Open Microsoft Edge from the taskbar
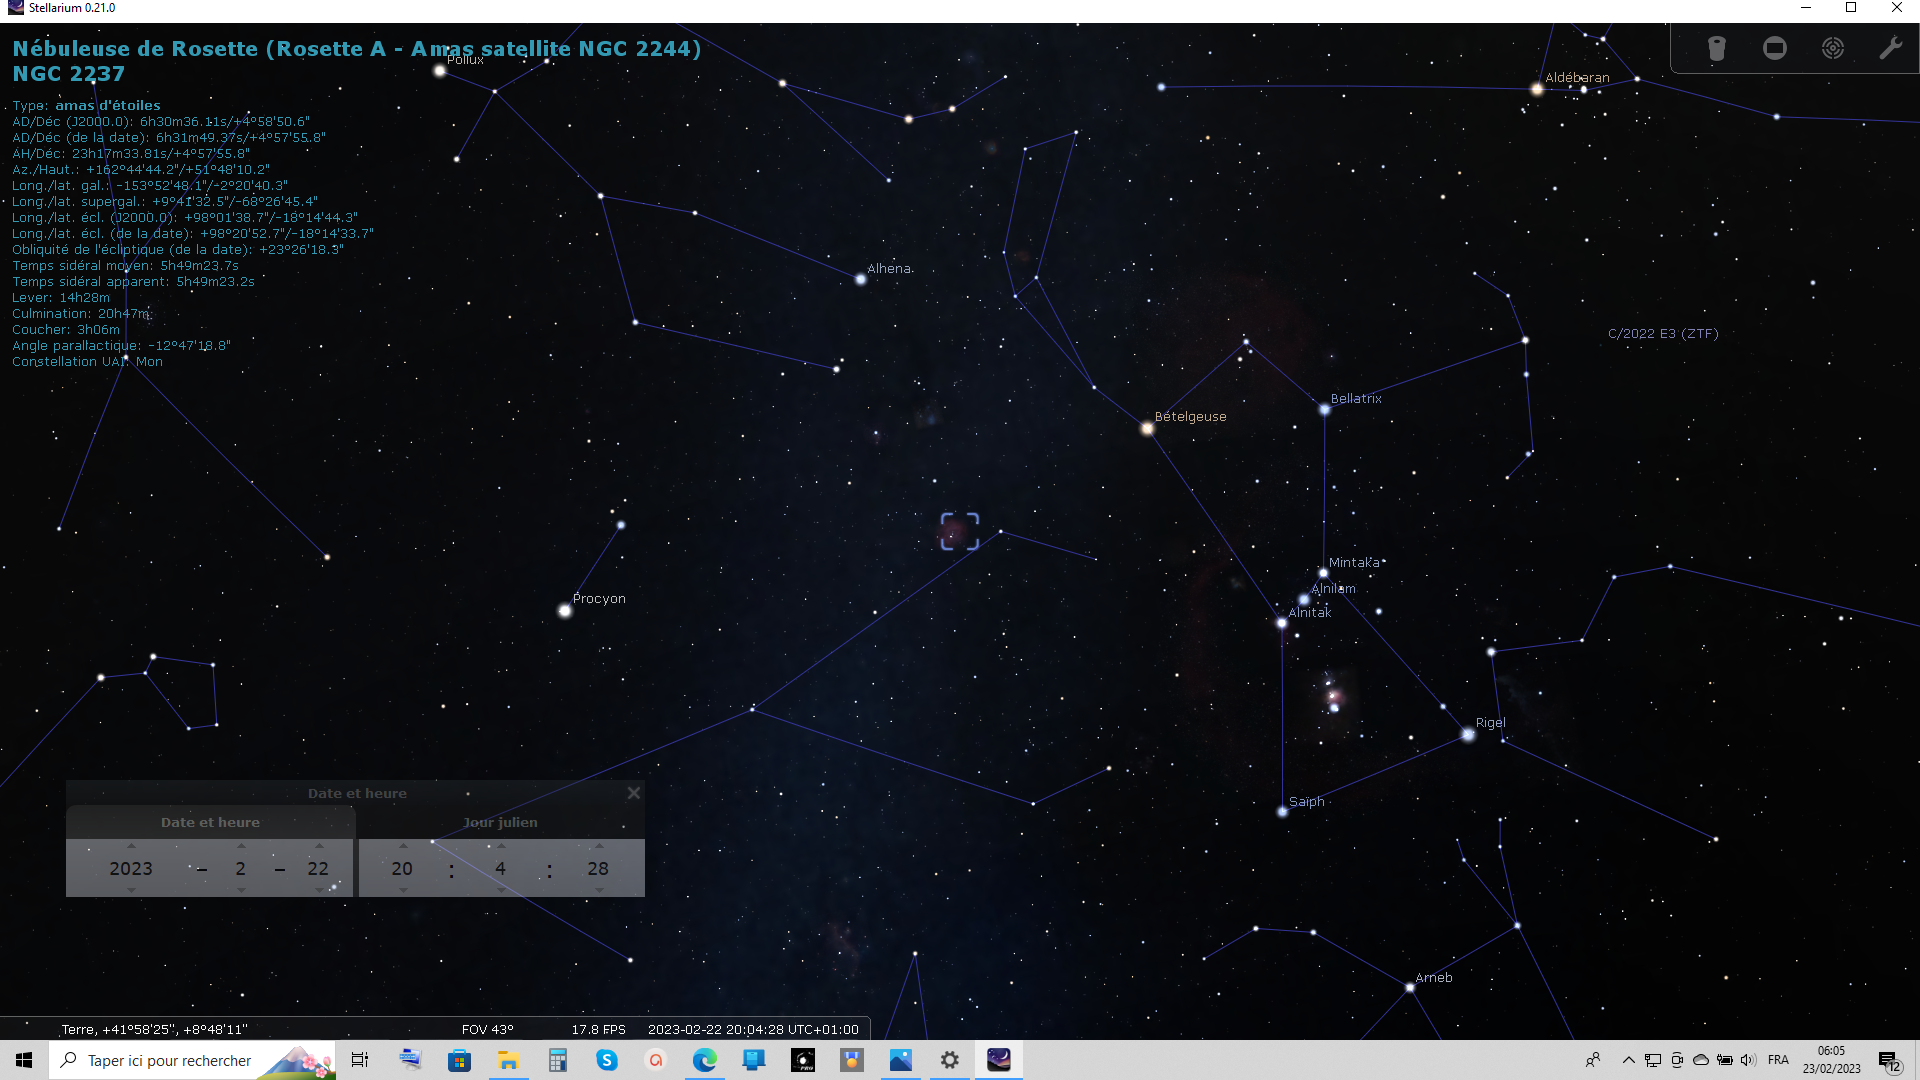 point(704,1060)
